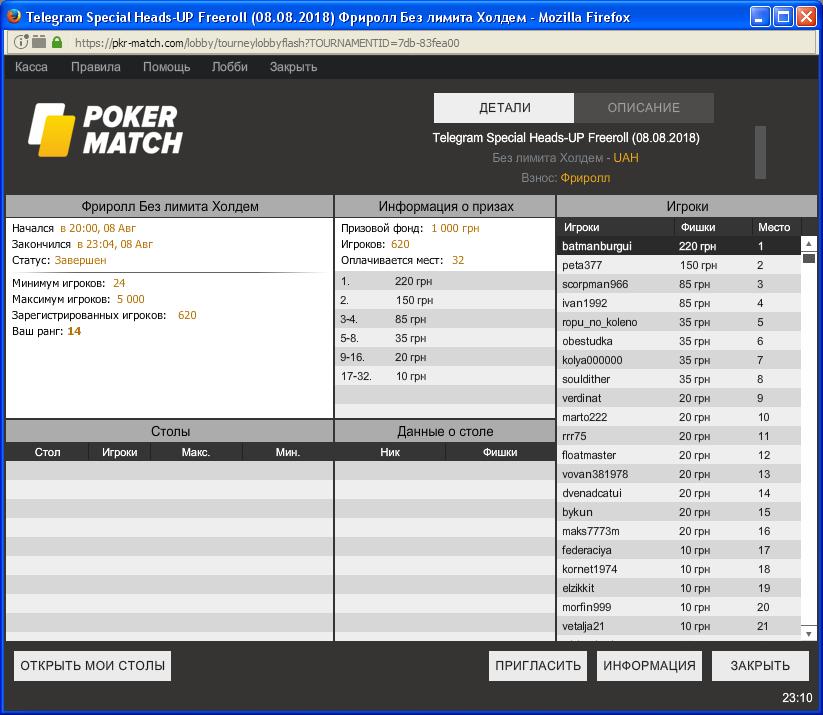
Task: Open the Касса menu
Action: 31,67
